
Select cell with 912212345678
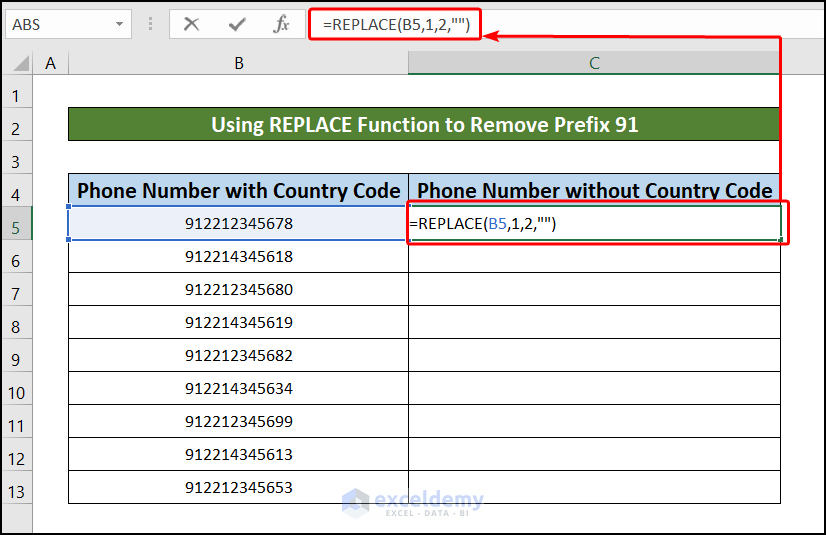[239, 223]
